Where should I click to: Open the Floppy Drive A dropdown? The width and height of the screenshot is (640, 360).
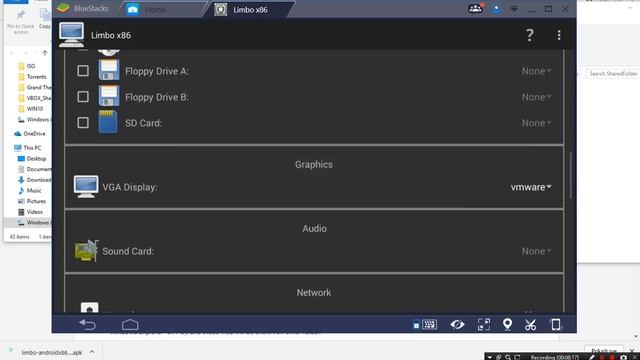536,71
